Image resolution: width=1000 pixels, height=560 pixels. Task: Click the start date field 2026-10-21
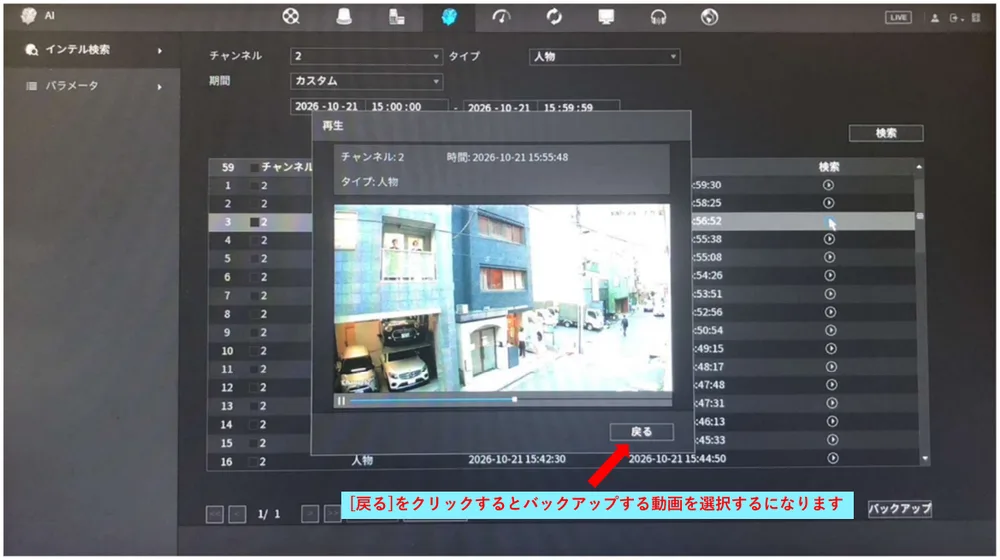point(327,107)
